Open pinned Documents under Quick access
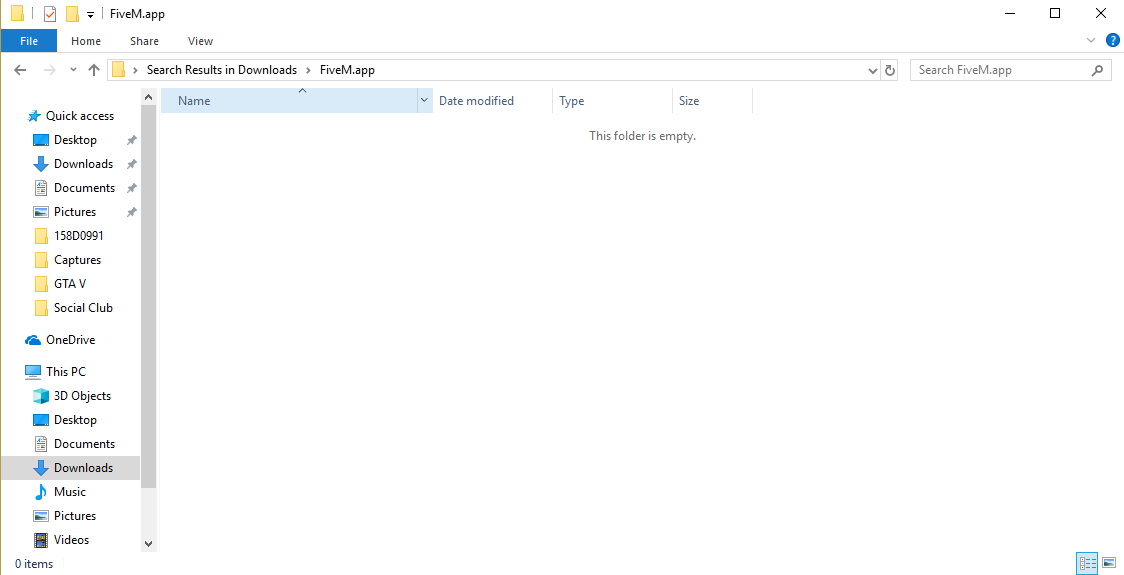1124x575 pixels. [84, 188]
